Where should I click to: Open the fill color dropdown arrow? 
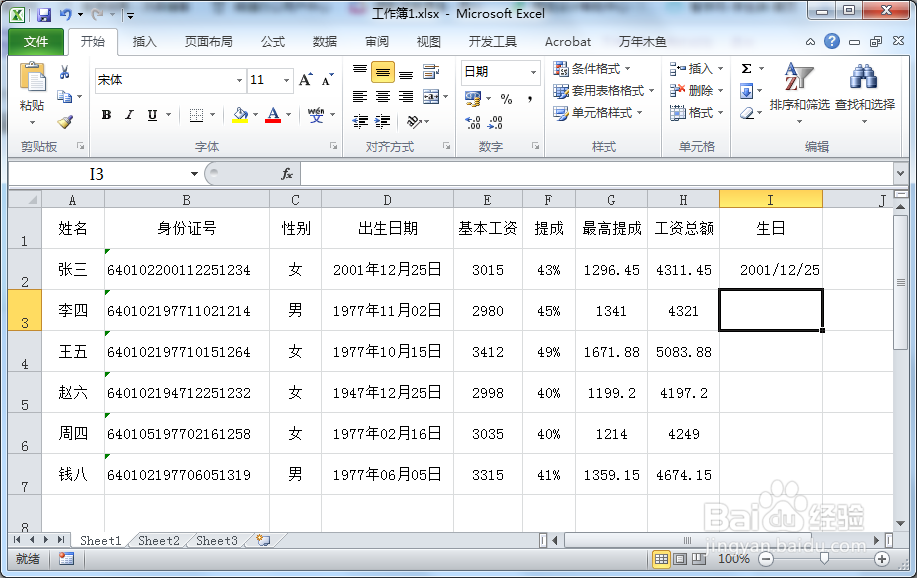(255, 115)
